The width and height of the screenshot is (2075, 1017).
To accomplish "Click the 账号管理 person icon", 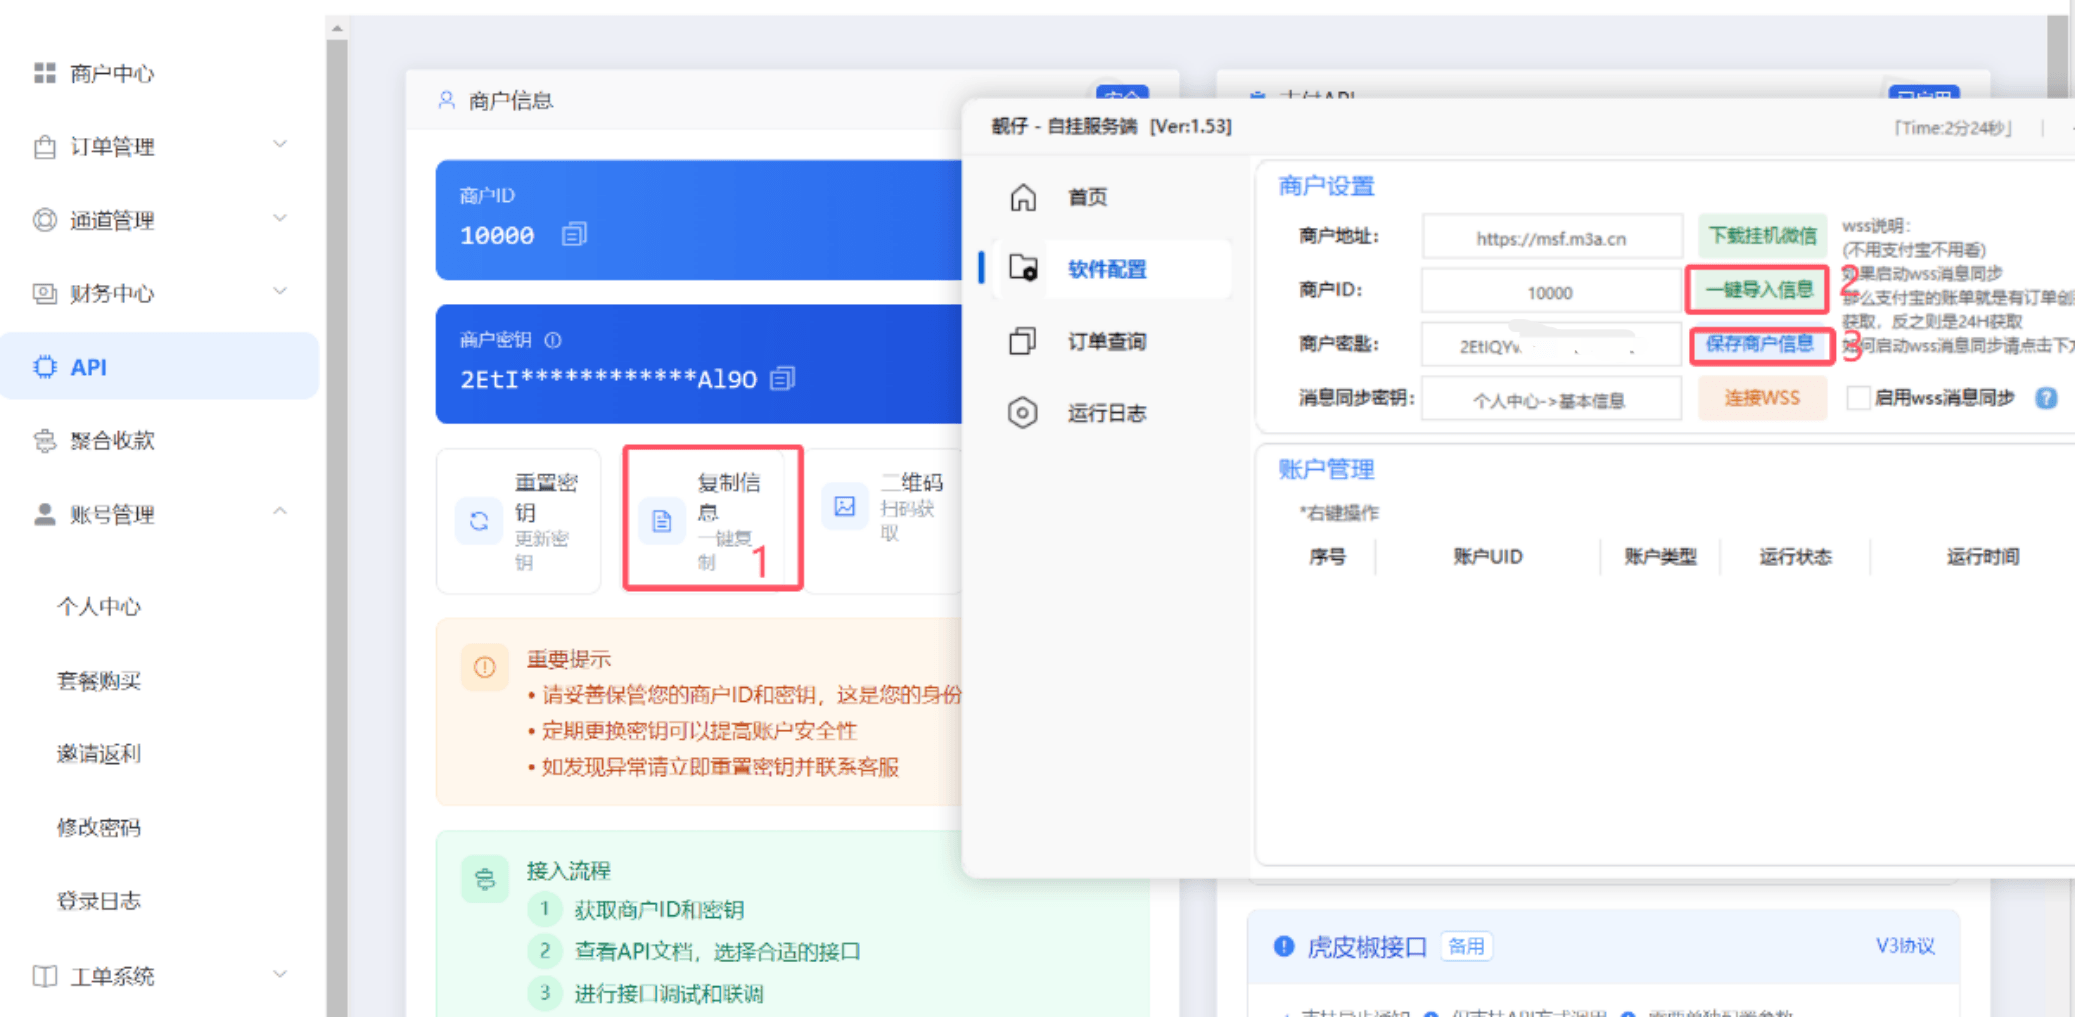I will click(45, 514).
